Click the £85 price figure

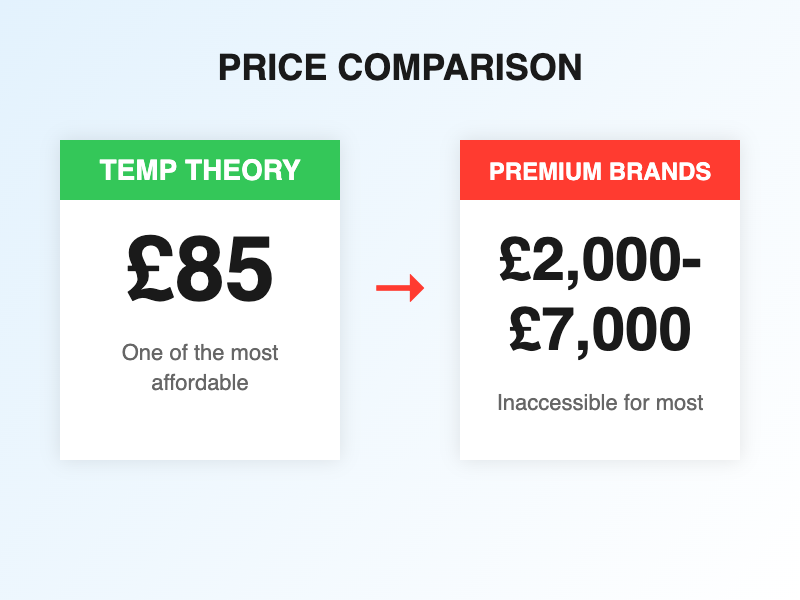click(200, 270)
